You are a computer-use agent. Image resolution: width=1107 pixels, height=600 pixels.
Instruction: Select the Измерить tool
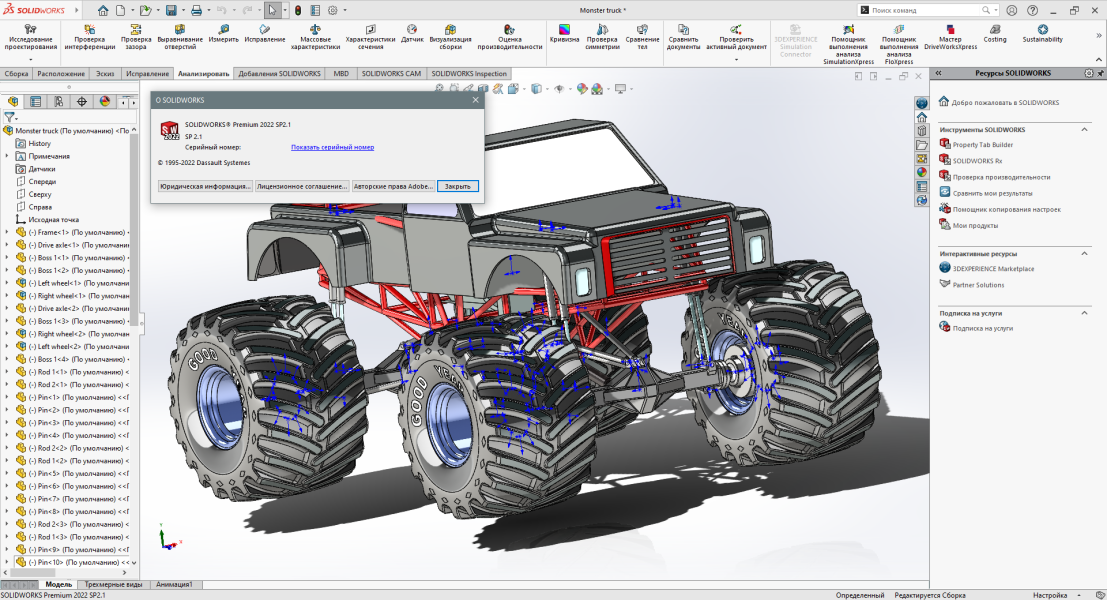point(223,33)
